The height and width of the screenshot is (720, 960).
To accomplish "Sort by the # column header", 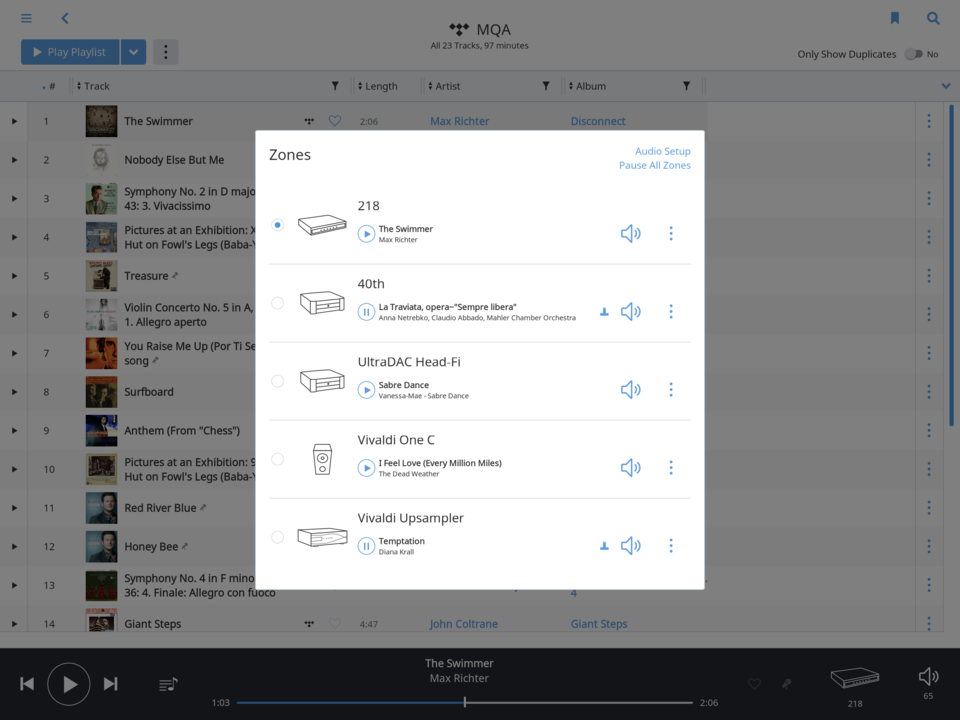I will point(49,86).
